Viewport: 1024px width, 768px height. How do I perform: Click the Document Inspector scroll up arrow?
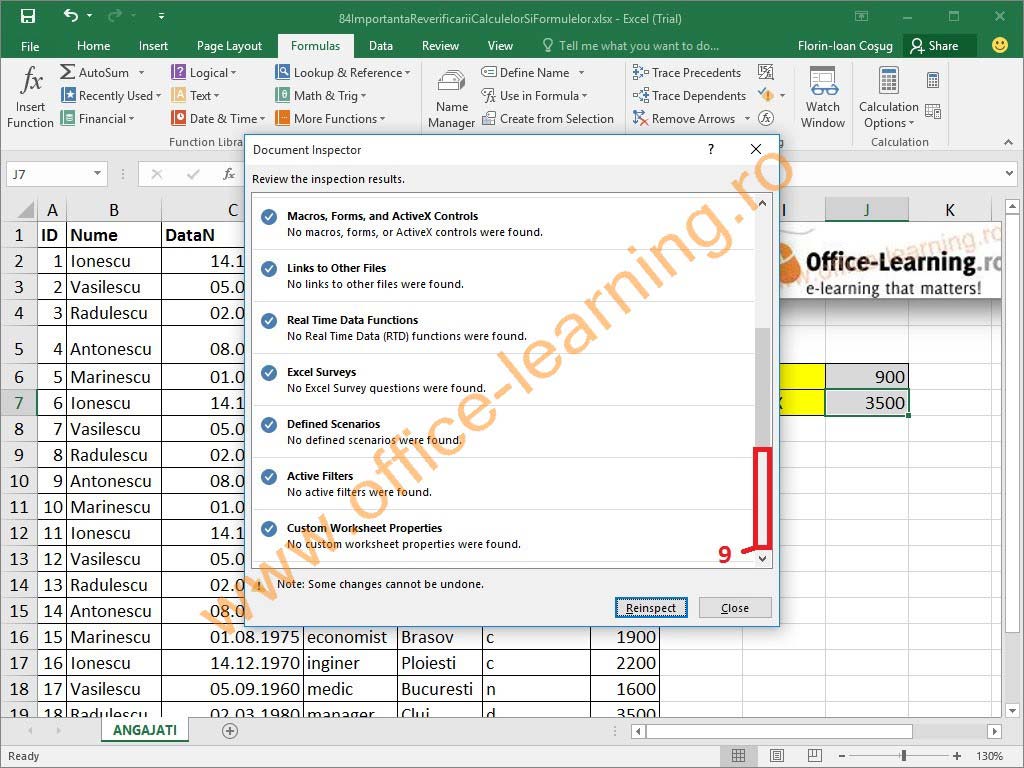(762, 203)
